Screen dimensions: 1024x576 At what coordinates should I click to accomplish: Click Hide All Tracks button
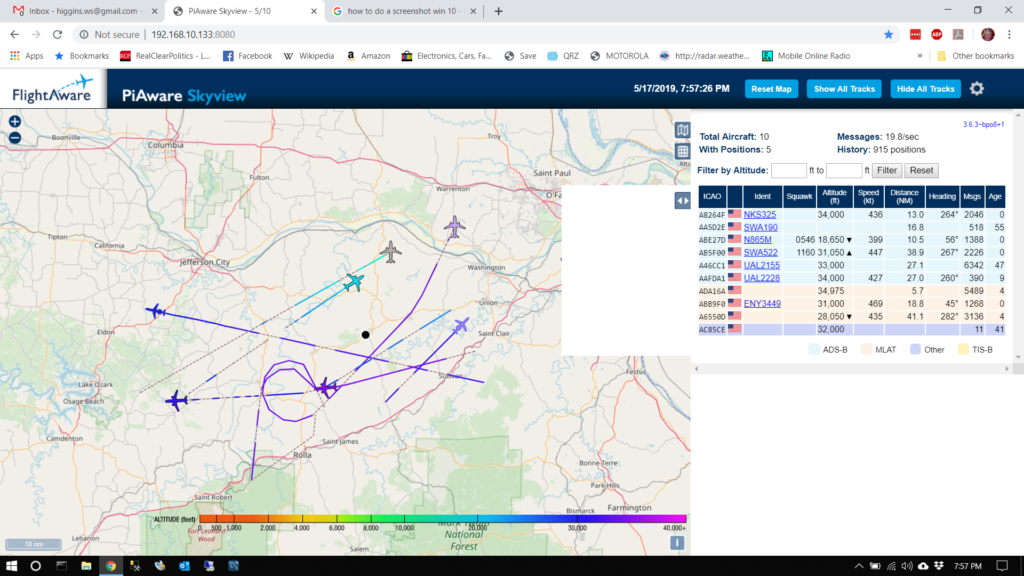(925, 89)
